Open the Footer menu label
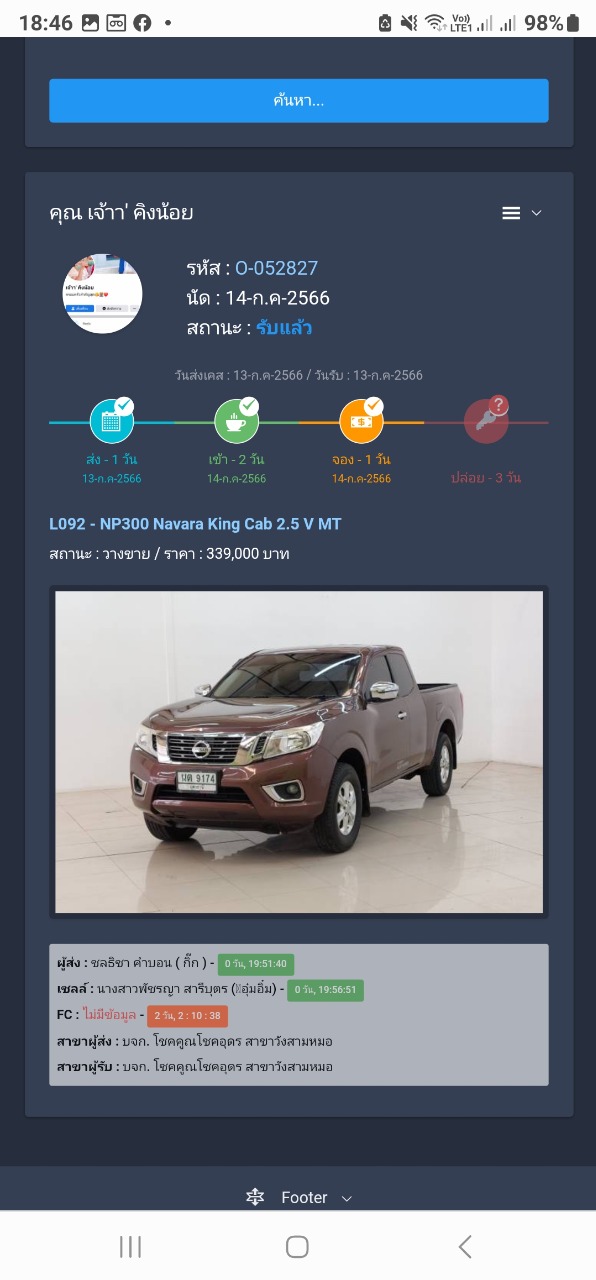This screenshot has height=1280, width=596. tap(304, 1197)
